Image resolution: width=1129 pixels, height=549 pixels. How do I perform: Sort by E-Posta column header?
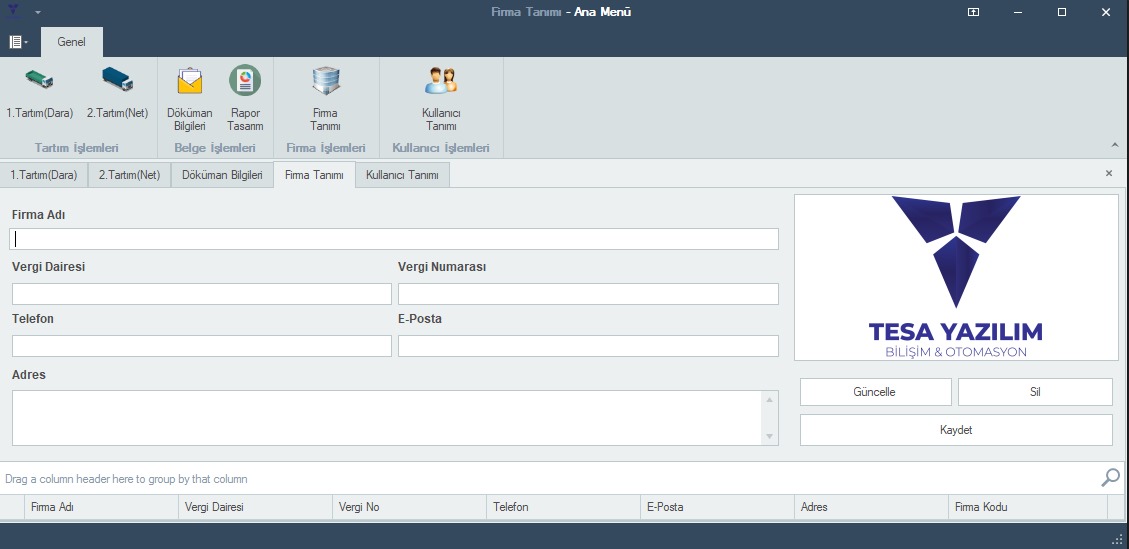tap(717, 507)
